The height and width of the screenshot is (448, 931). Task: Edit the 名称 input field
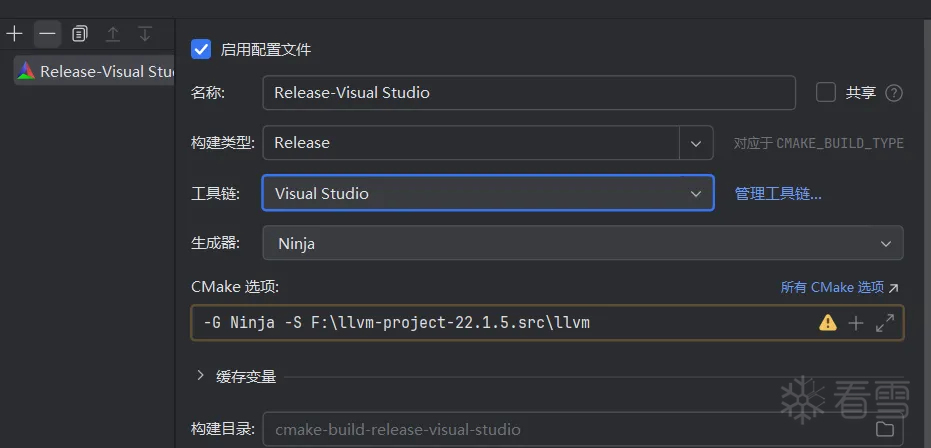click(529, 93)
